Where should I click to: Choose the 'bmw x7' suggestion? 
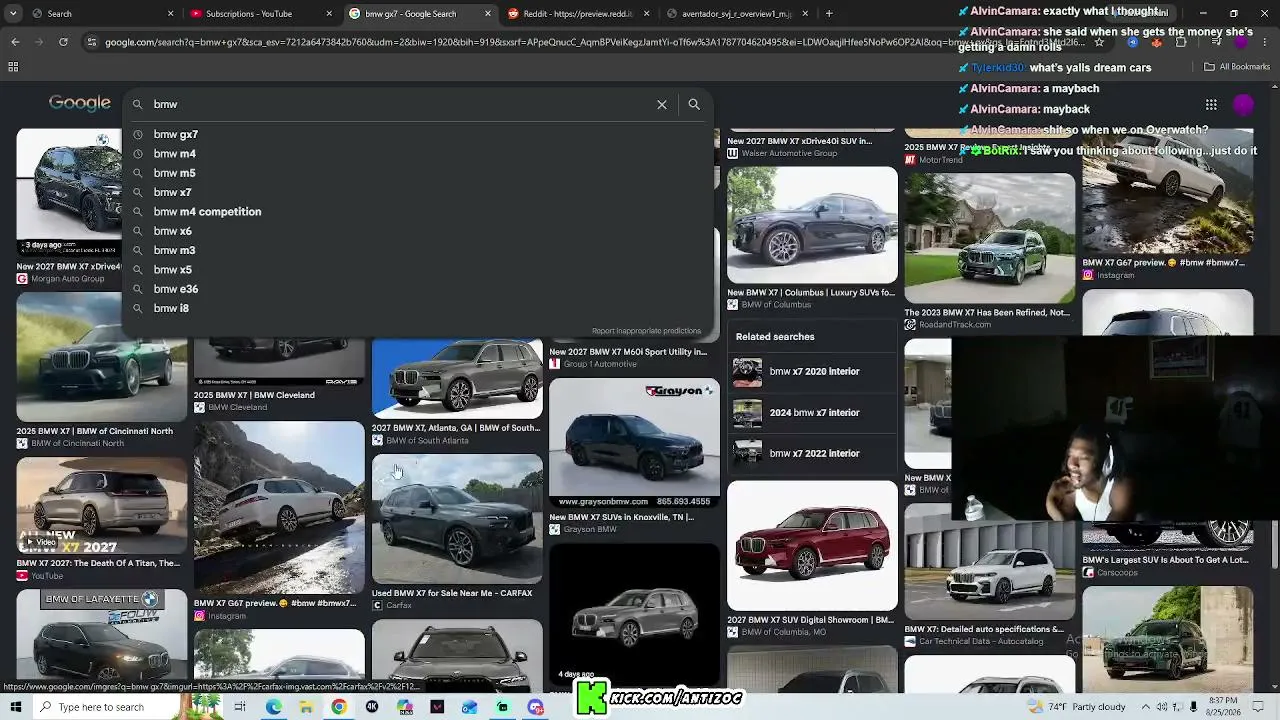[418, 192]
